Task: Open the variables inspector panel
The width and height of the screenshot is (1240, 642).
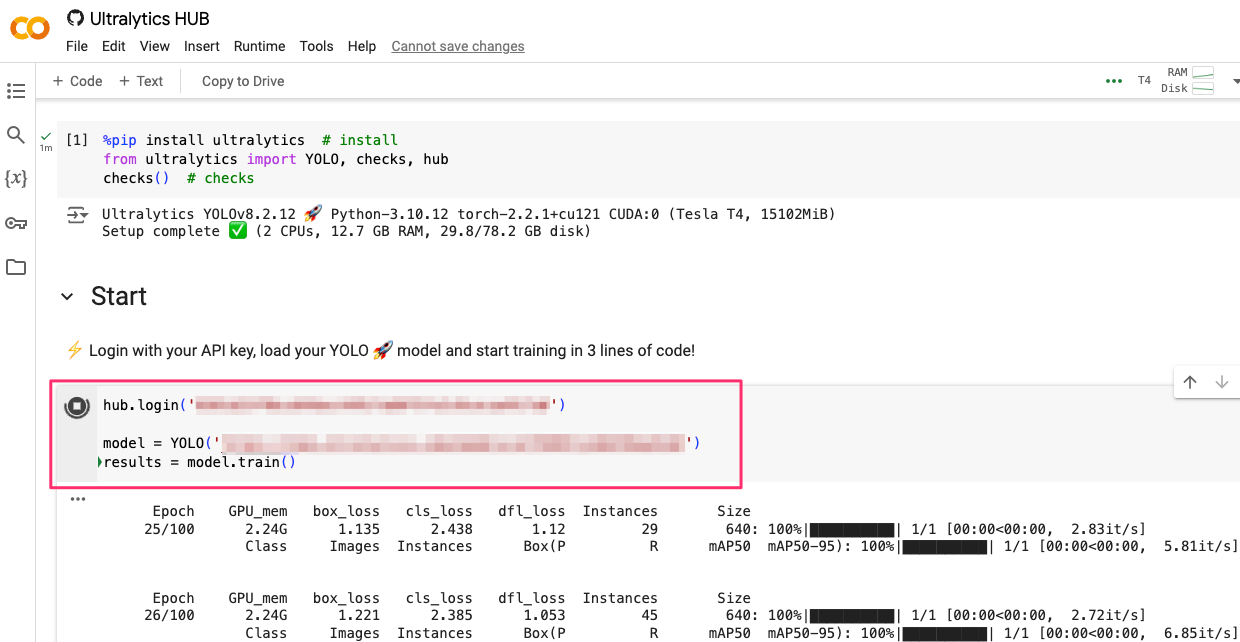Action: (16, 179)
